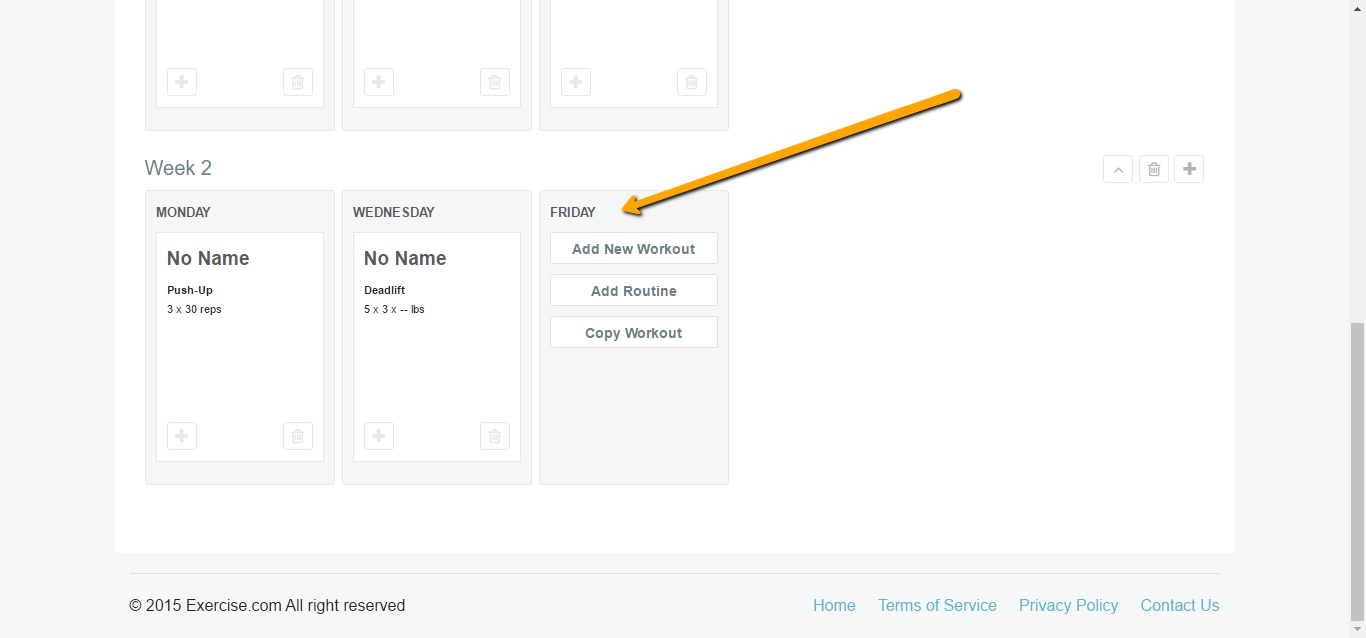This screenshot has width=1366, height=638.
Task: Delete Week 2 with the header trash icon
Action: [1153, 169]
